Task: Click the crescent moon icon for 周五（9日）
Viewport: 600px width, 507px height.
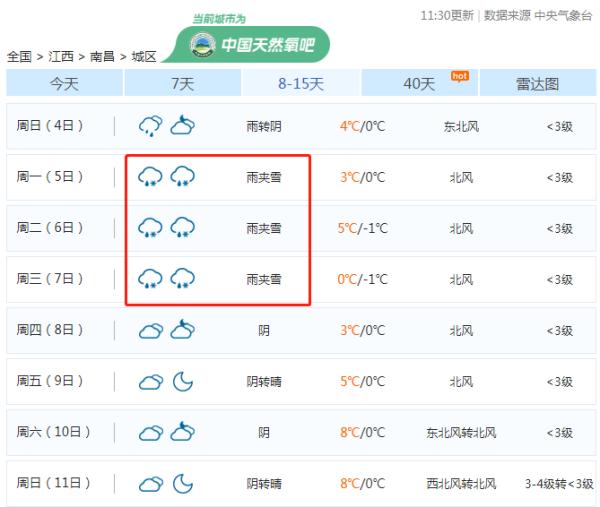Action: [183, 381]
